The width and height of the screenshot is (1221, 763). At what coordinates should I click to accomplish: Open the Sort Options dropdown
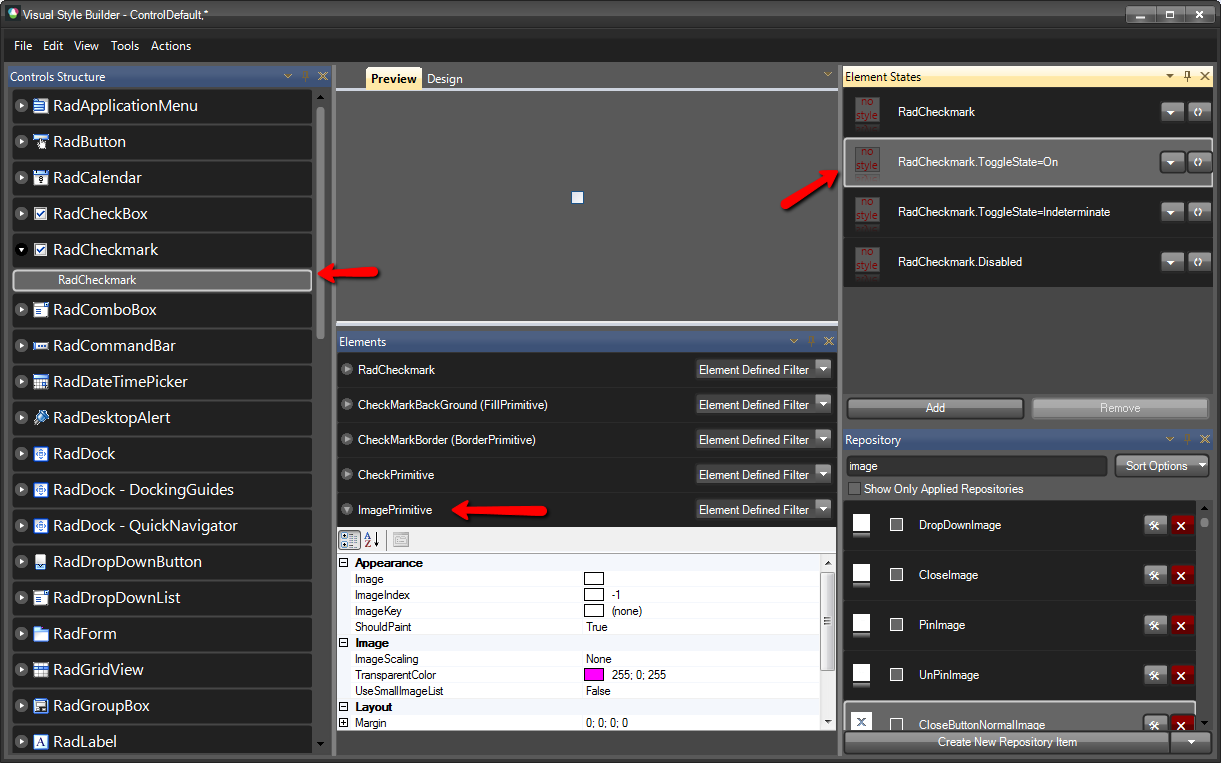coord(1161,466)
